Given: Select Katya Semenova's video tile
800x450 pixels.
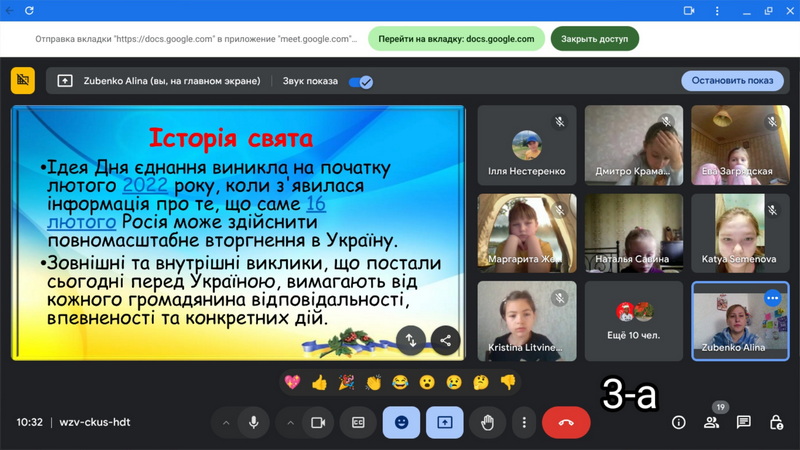Looking at the screenshot, I should (x=739, y=233).
